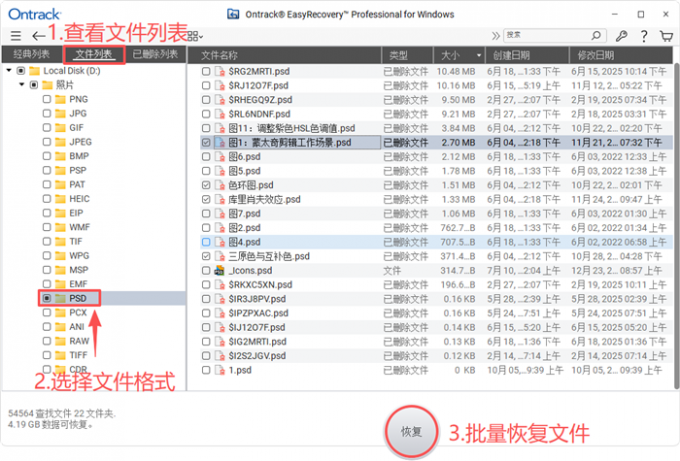Viewport: 680px width, 461px height.
Task: Collapse the Local Disk (D:) node
Action: 9,70
